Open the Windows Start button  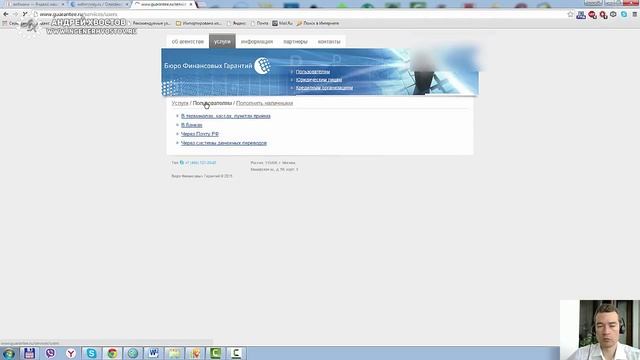coord(9,353)
